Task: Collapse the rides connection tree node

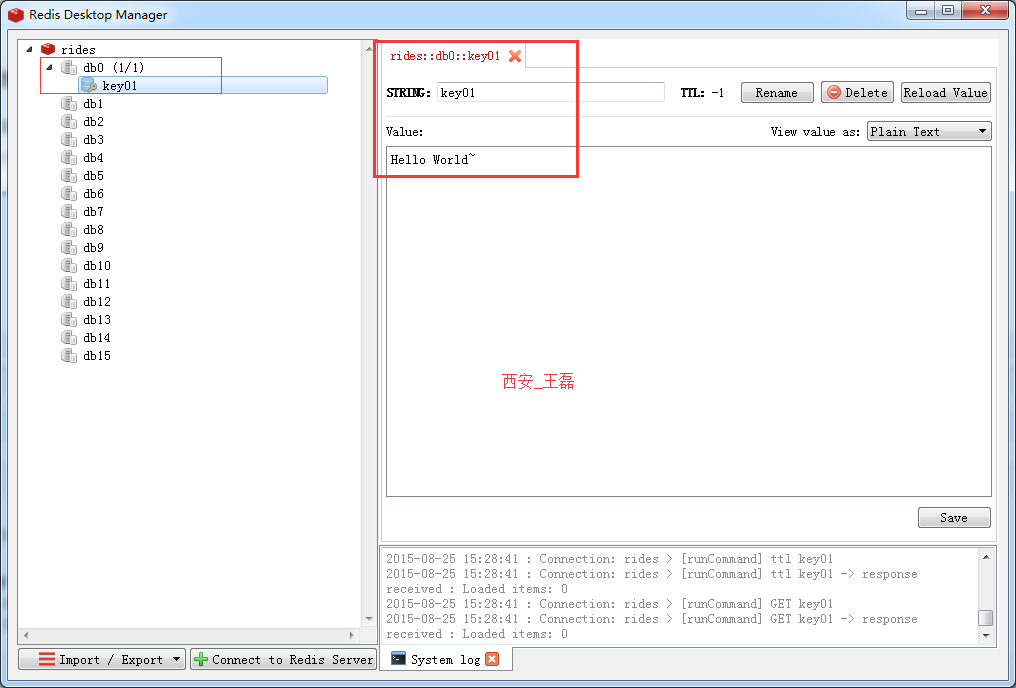Action: (x=29, y=49)
